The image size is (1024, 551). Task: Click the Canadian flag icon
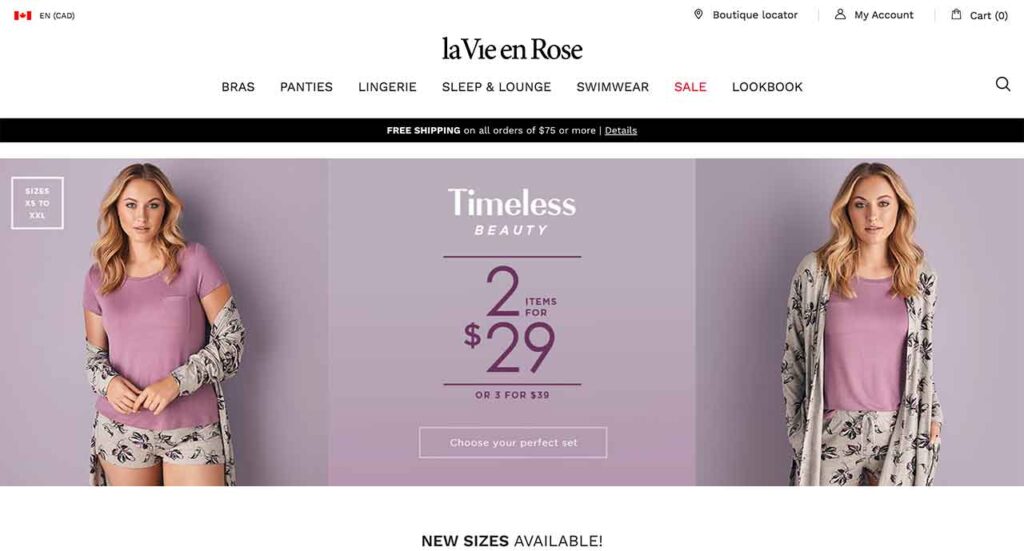coord(23,16)
